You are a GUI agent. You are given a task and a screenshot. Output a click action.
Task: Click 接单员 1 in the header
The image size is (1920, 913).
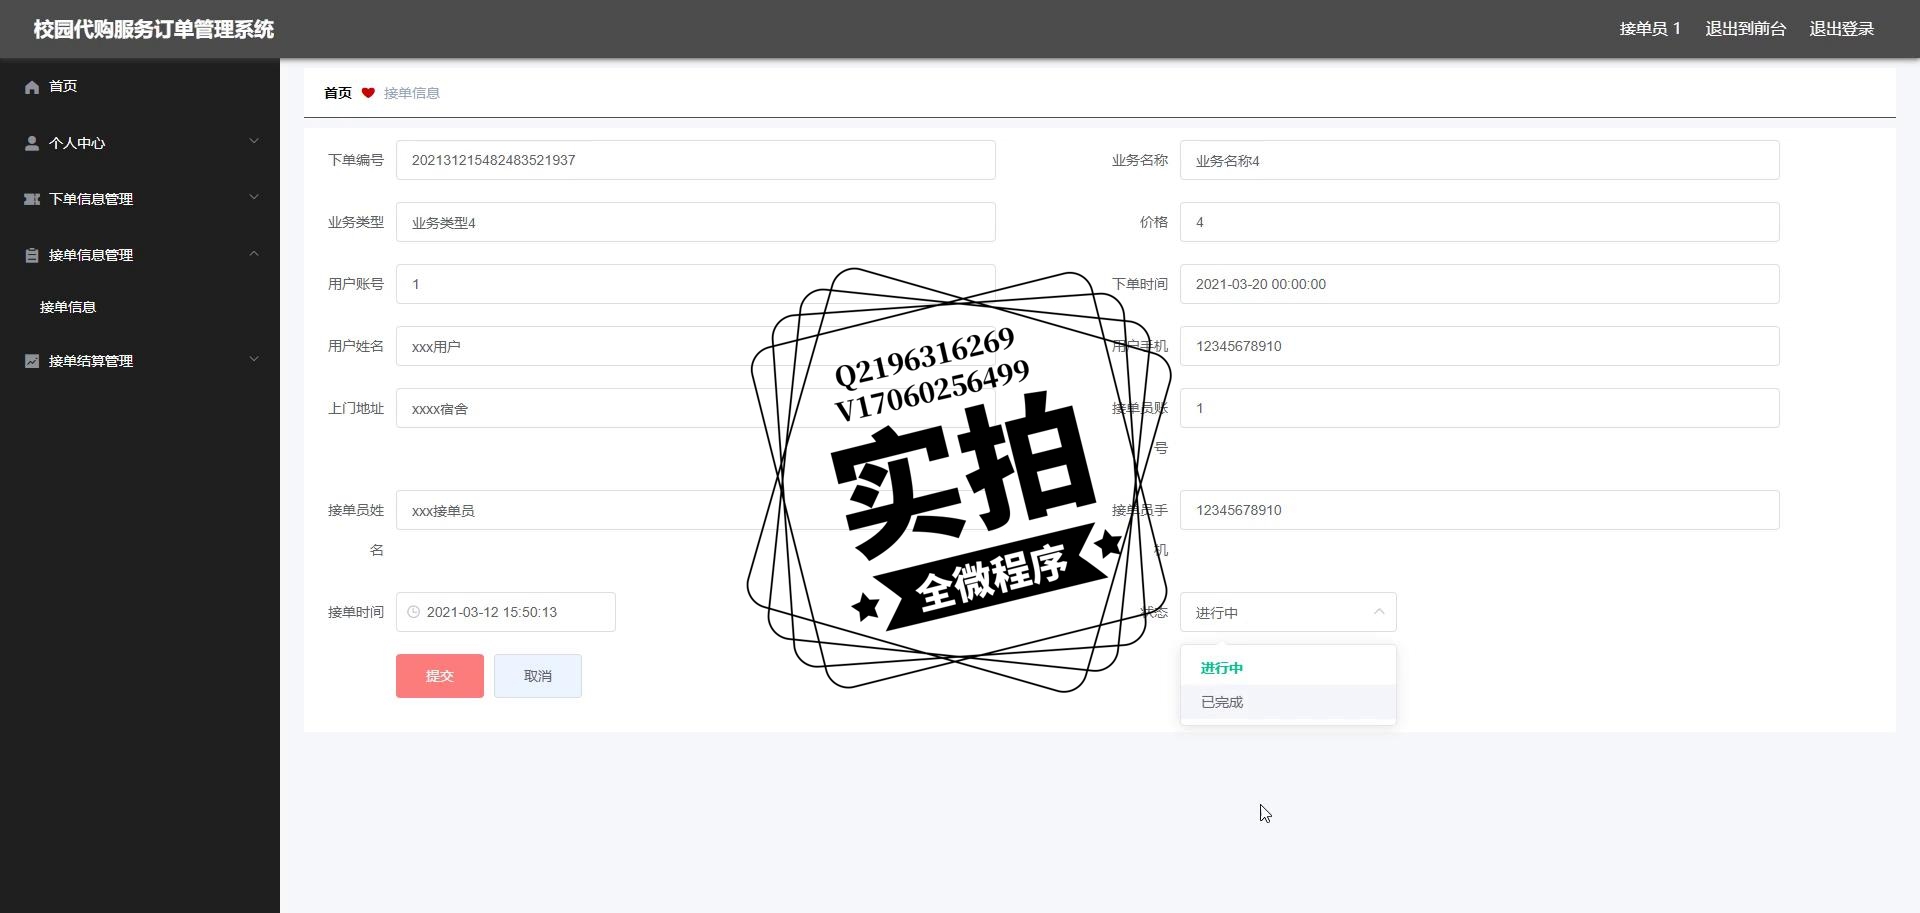tap(1650, 29)
